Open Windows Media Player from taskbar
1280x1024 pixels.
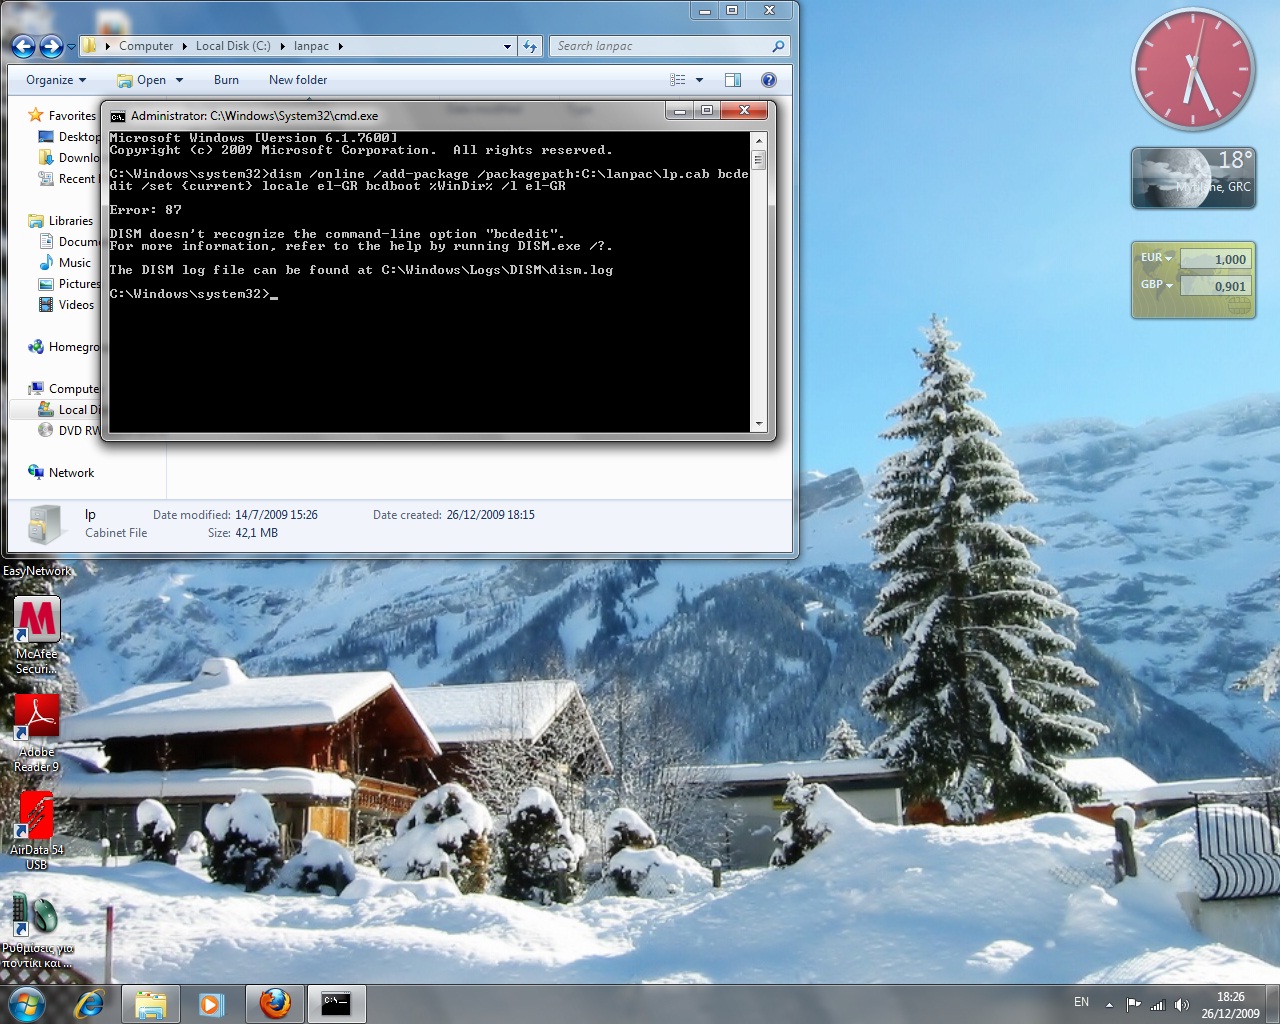211,1003
